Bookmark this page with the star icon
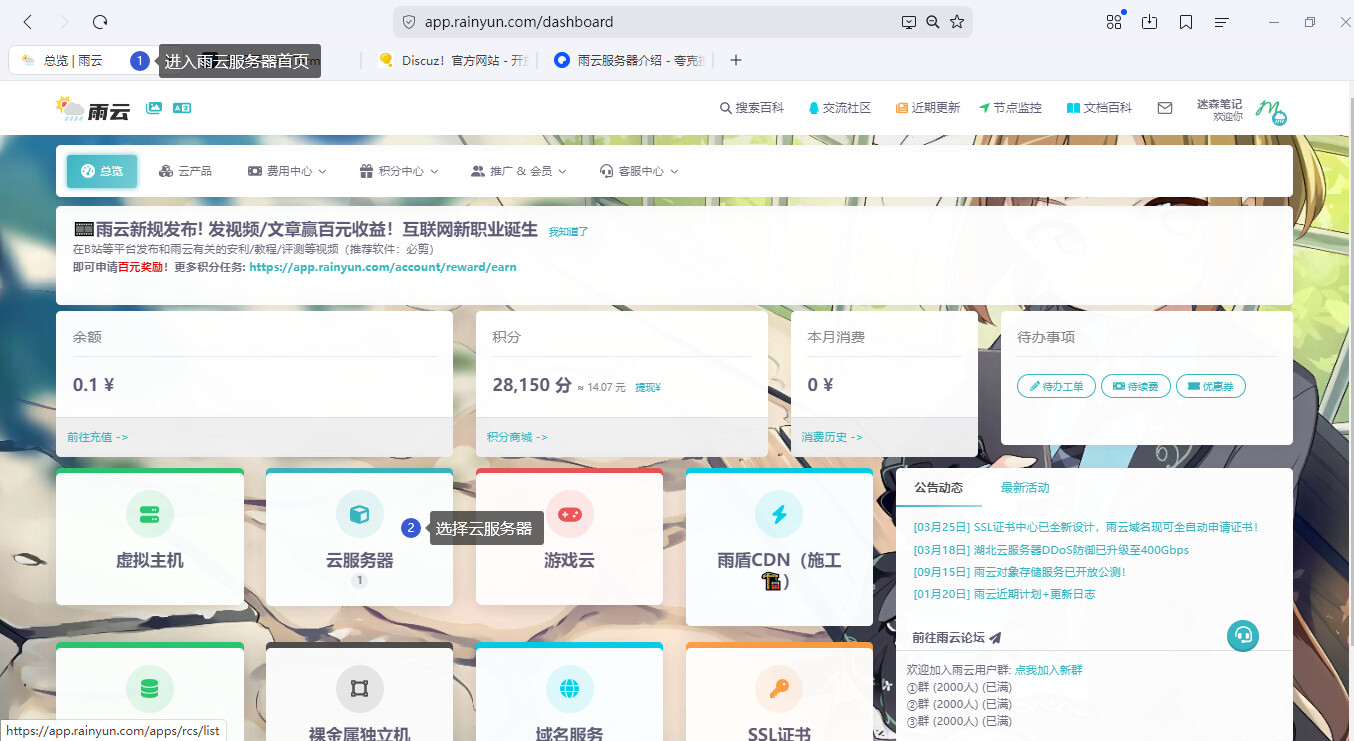The height and width of the screenshot is (741, 1354). 957,21
